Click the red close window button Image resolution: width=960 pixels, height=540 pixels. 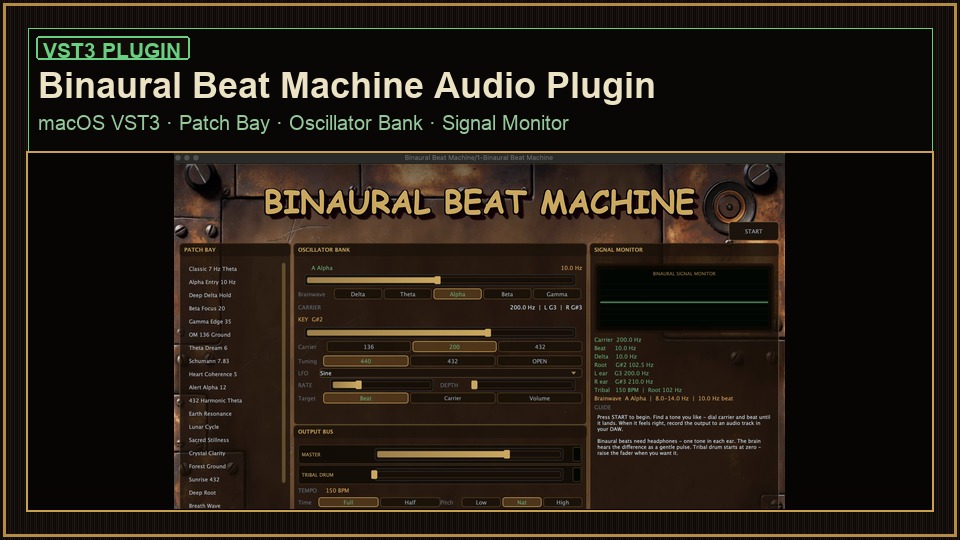pos(178,158)
